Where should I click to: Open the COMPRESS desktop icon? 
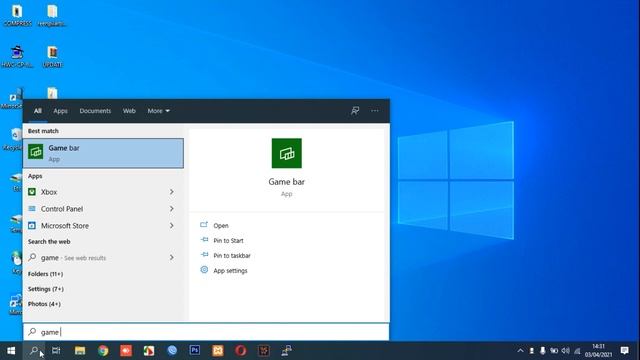pyautogui.click(x=17, y=16)
